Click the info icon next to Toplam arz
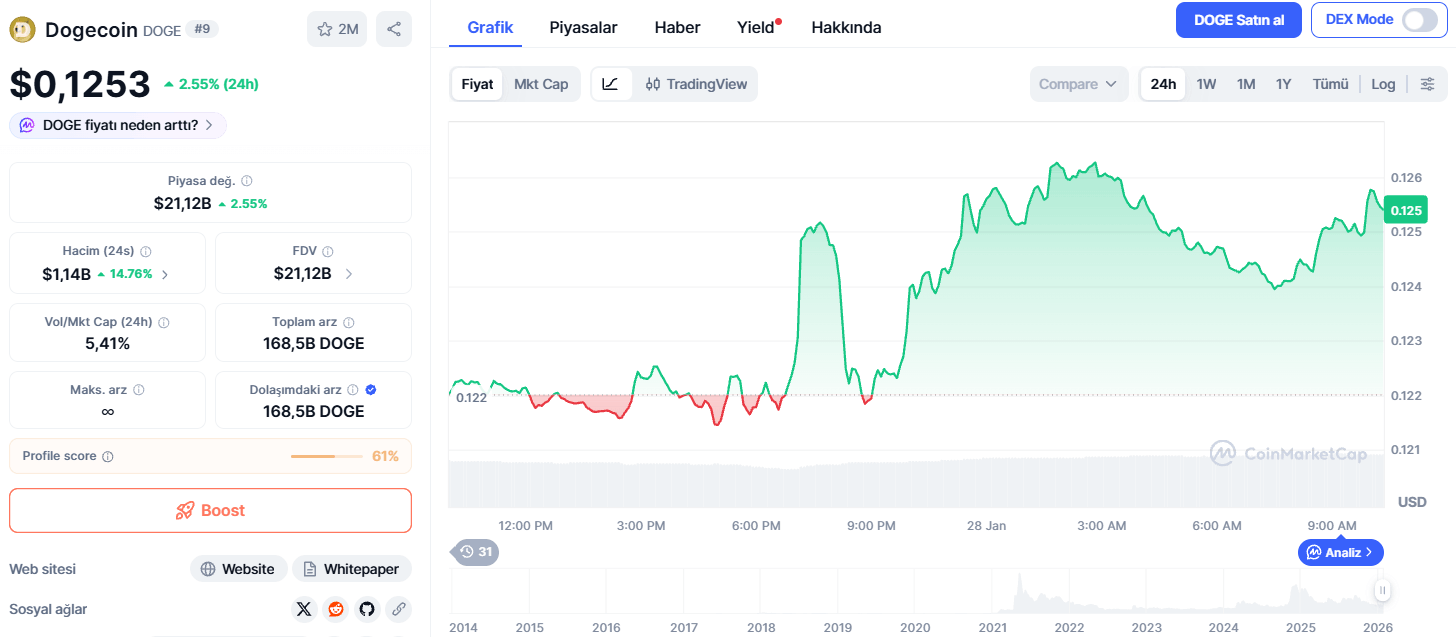 [x=349, y=322]
